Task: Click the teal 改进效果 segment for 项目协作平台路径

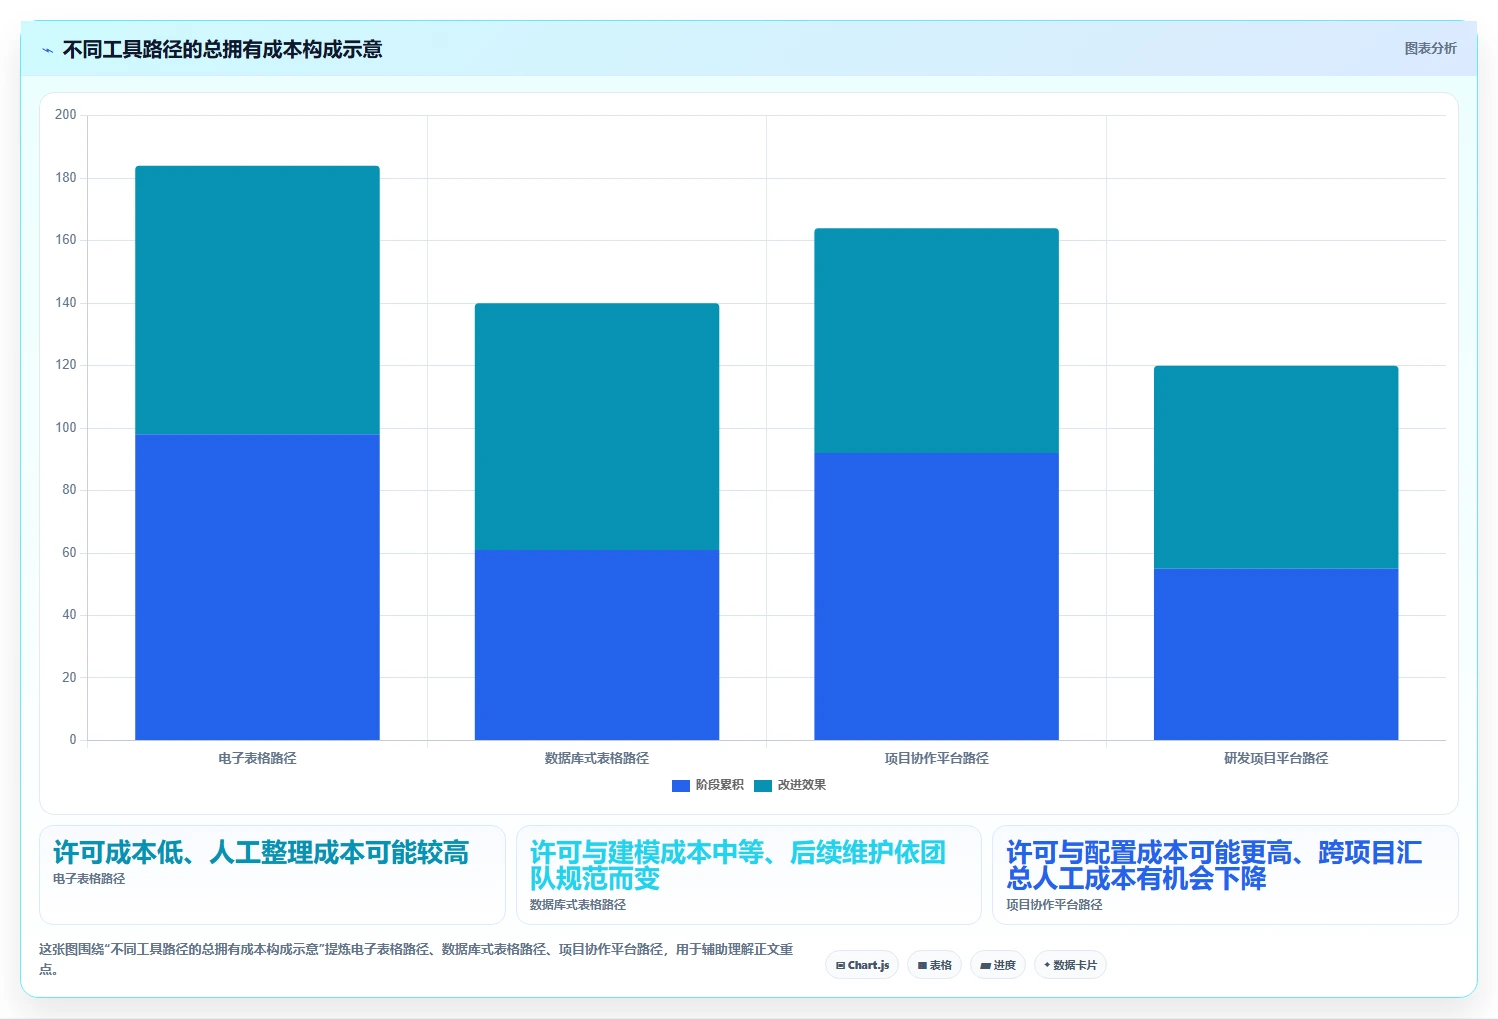Action: (936, 341)
